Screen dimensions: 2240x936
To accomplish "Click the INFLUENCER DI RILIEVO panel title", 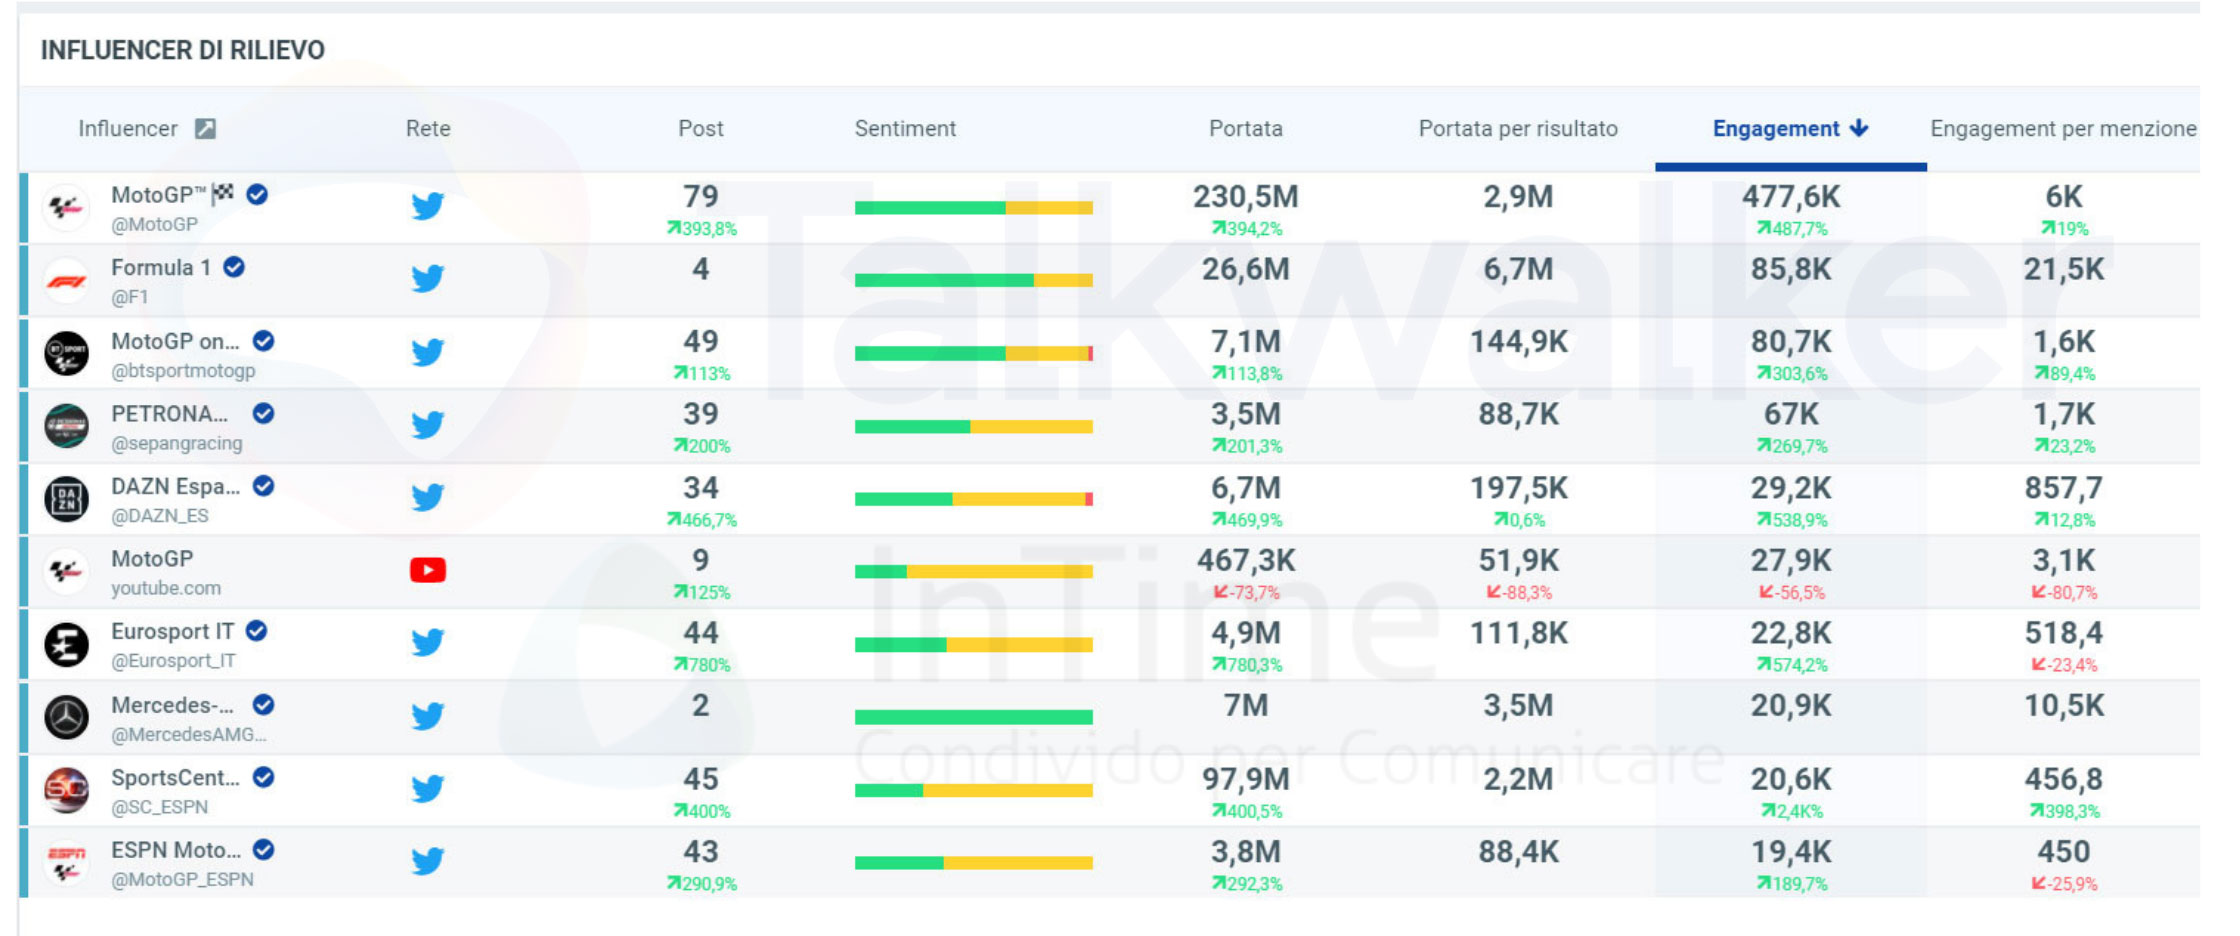I will 183,50.
